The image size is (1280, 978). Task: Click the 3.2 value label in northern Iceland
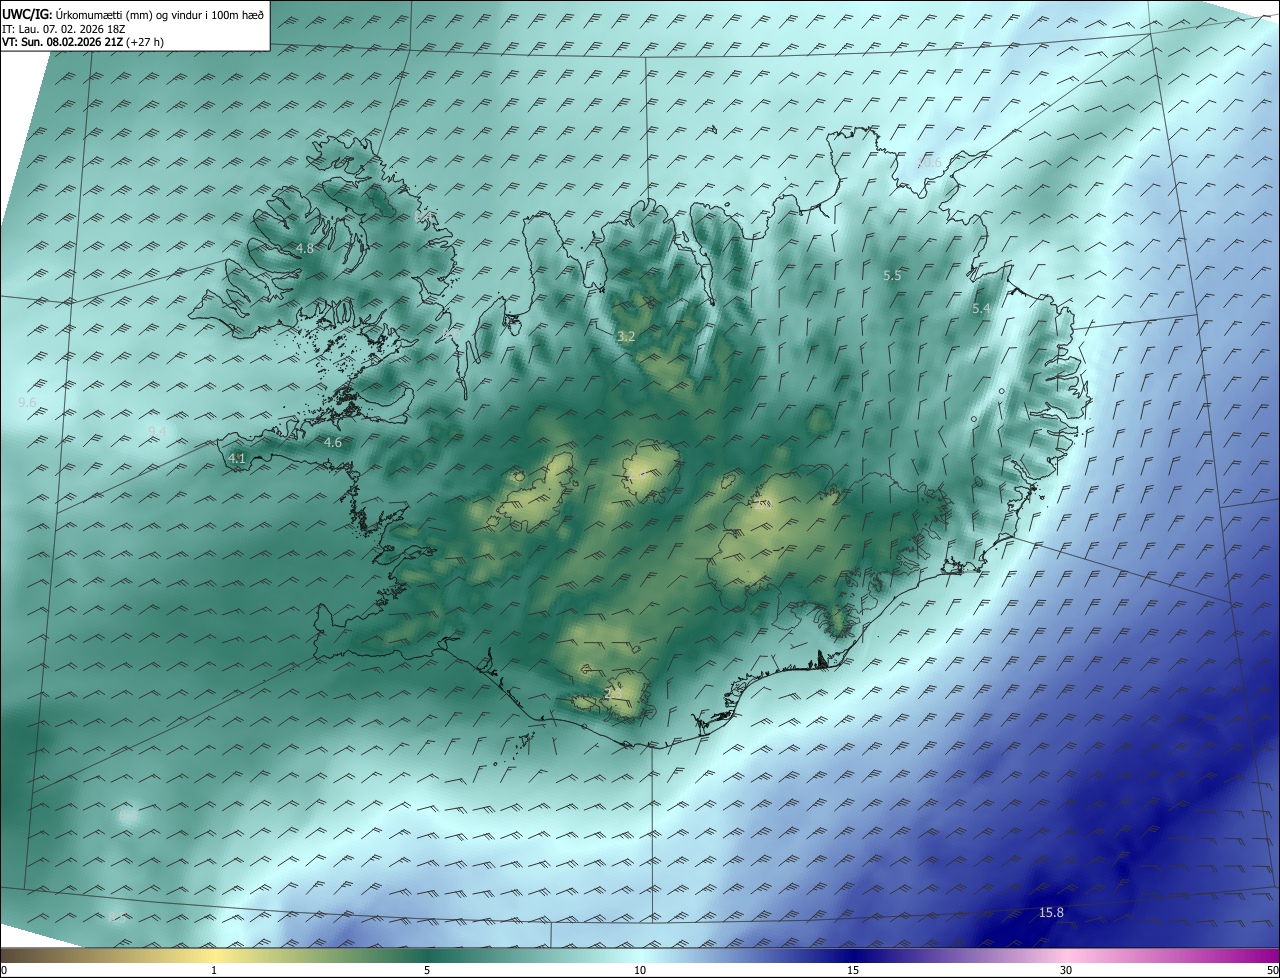pos(626,337)
